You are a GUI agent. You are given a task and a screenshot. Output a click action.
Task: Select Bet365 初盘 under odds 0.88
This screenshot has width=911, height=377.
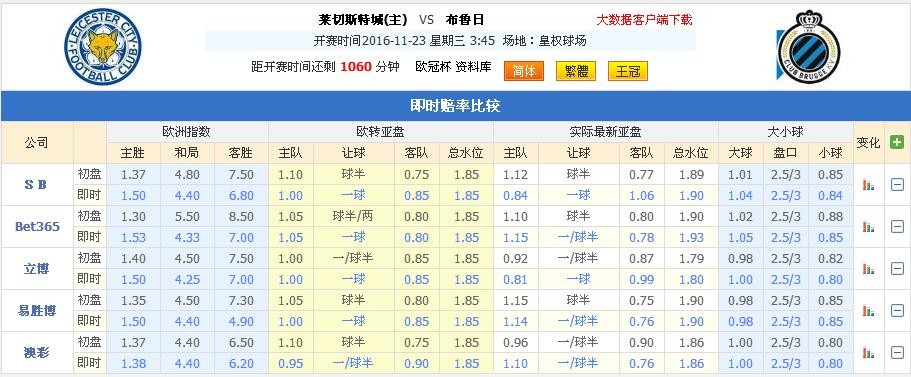pyautogui.click(x=830, y=217)
